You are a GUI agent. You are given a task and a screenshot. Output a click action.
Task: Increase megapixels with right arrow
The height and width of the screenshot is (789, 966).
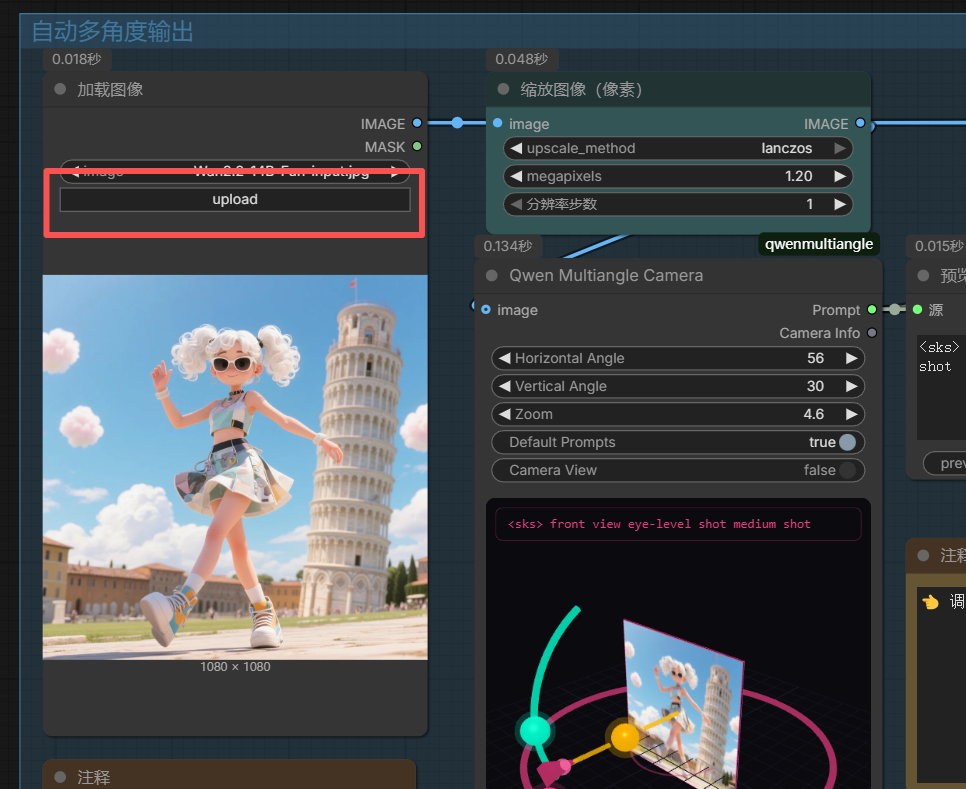pyautogui.click(x=840, y=176)
